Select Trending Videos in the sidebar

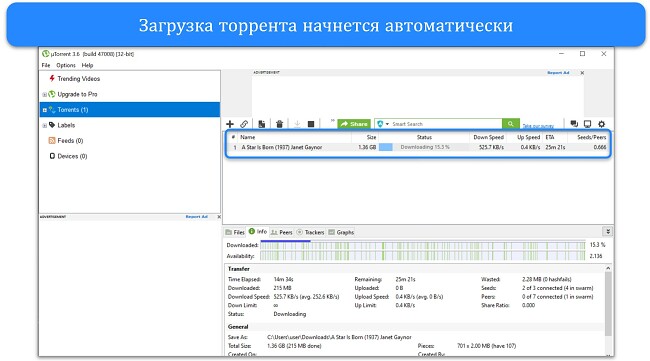78,78
